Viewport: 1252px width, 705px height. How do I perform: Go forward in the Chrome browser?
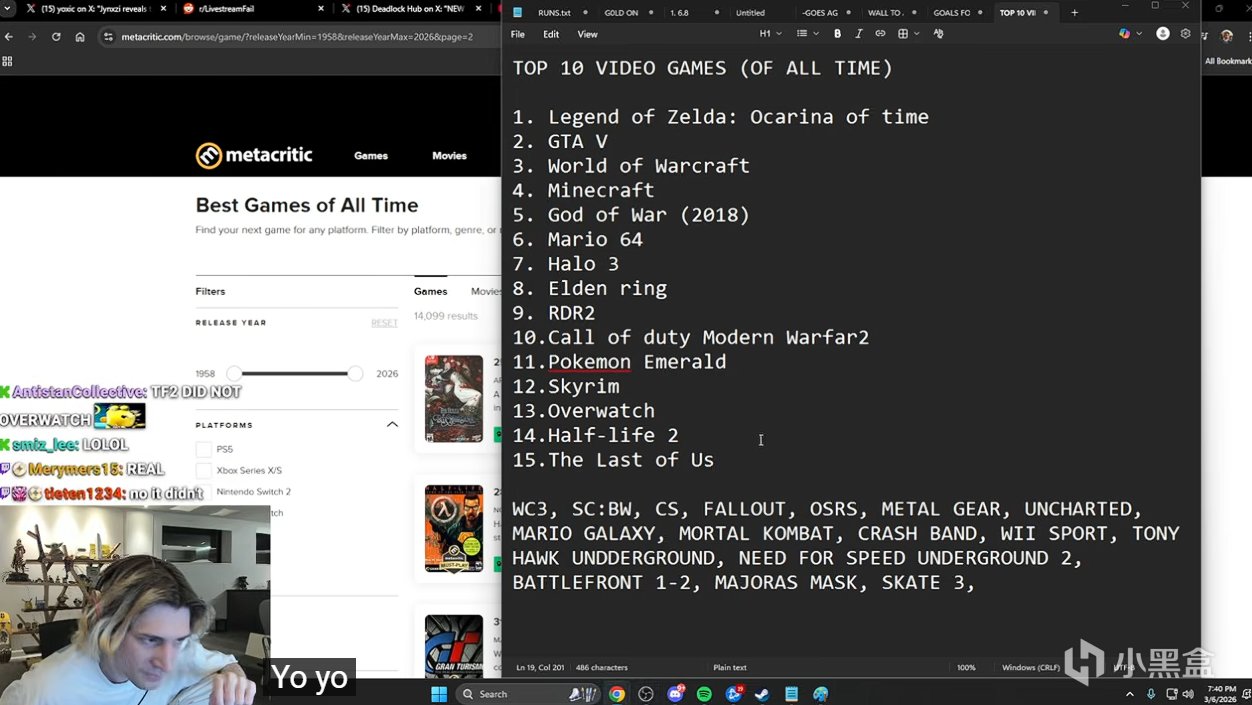pyautogui.click(x=32, y=37)
